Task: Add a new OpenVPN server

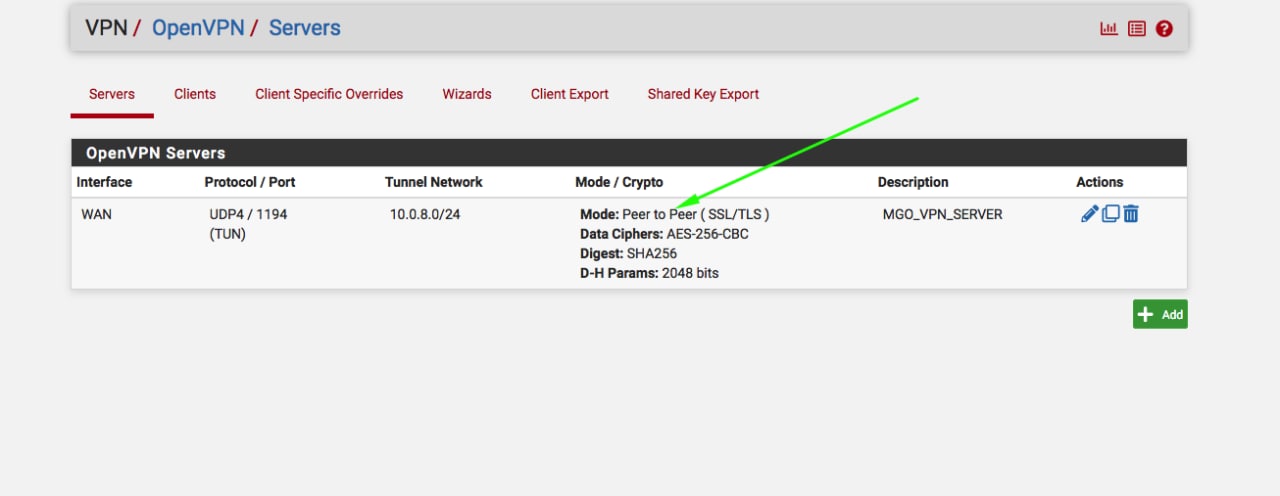Action: coord(1160,314)
